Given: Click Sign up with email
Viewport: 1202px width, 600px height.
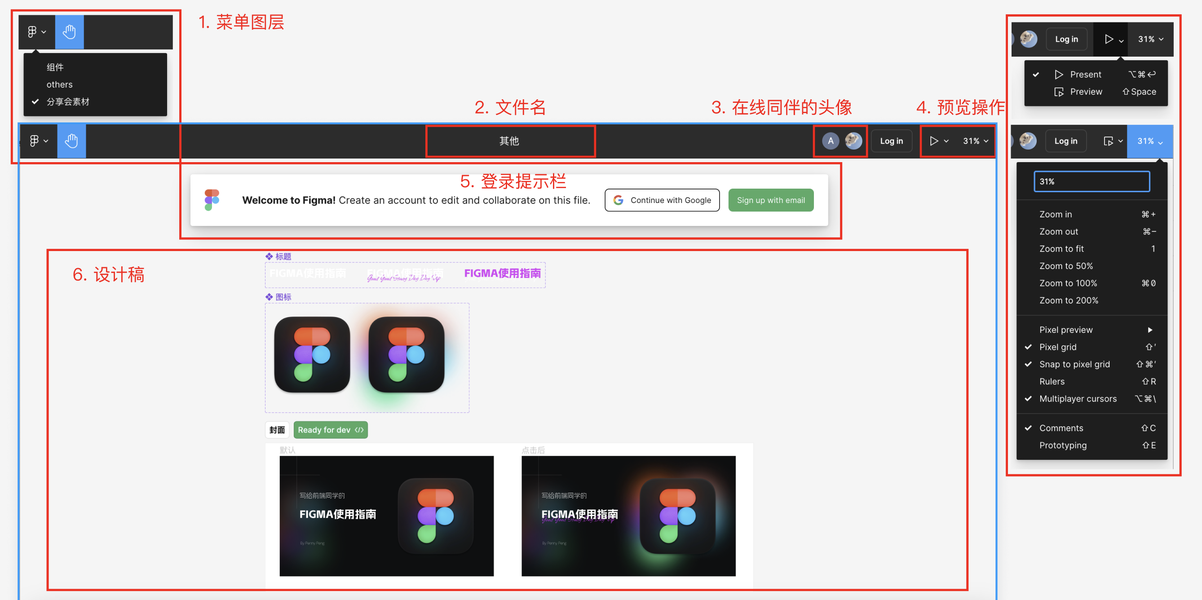Looking at the screenshot, I should (771, 200).
